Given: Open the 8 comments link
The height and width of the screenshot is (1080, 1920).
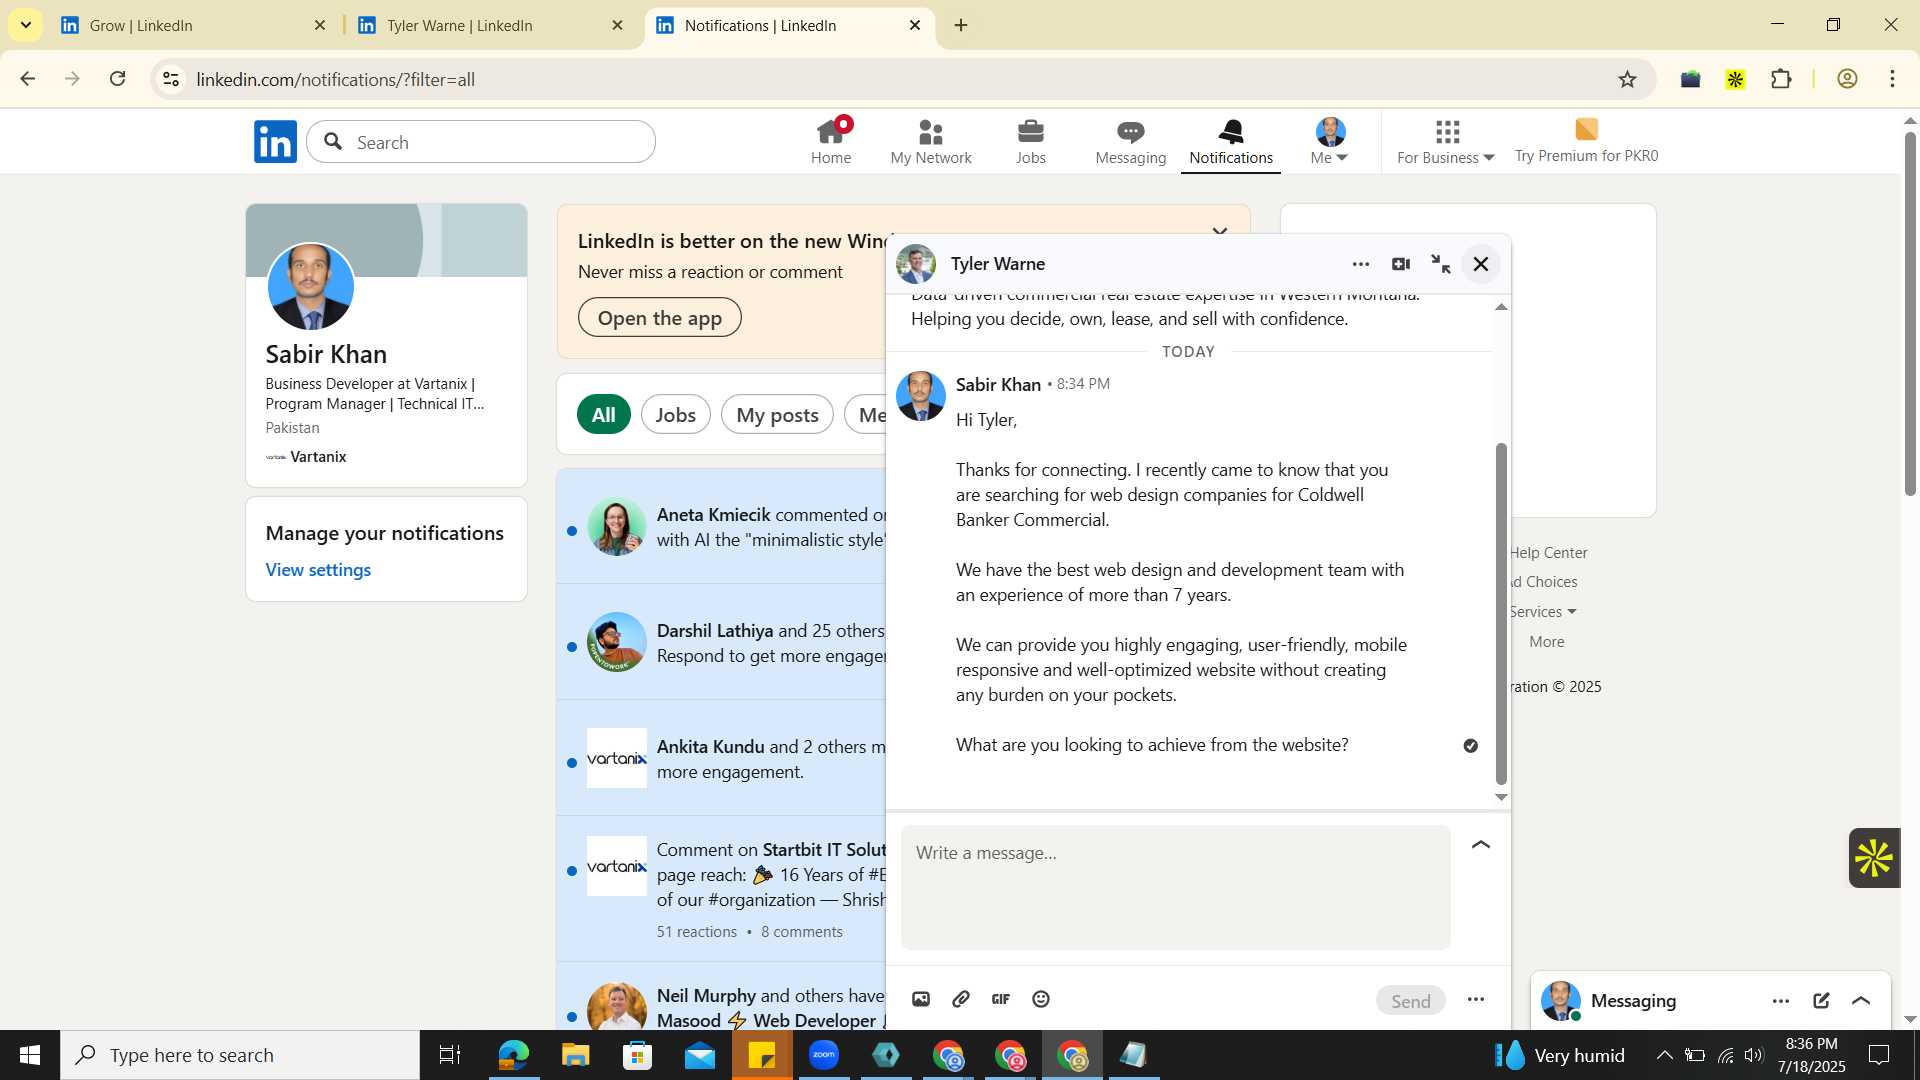Looking at the screenshot, I should coord(801,931).
